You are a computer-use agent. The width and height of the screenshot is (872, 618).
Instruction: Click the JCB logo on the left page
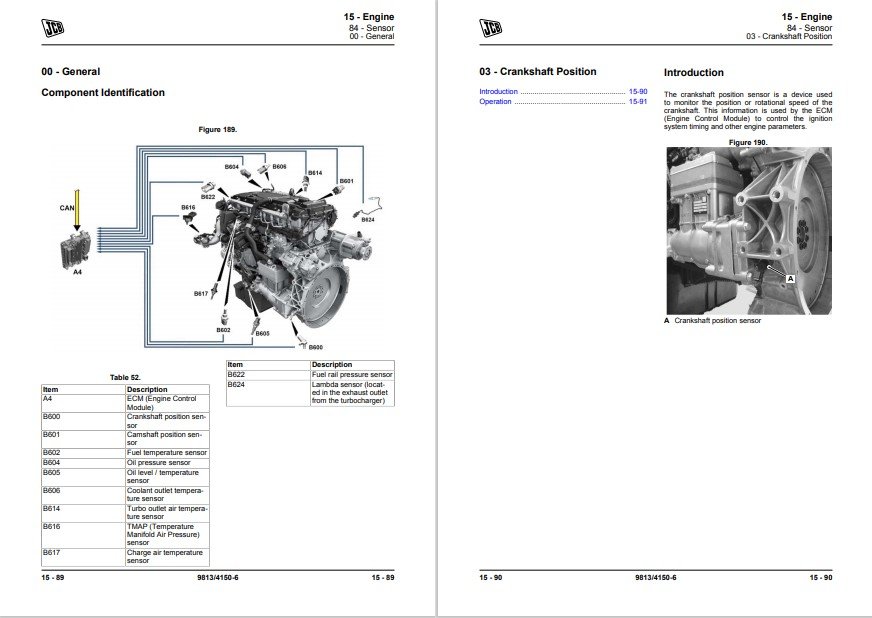[53, 27]
